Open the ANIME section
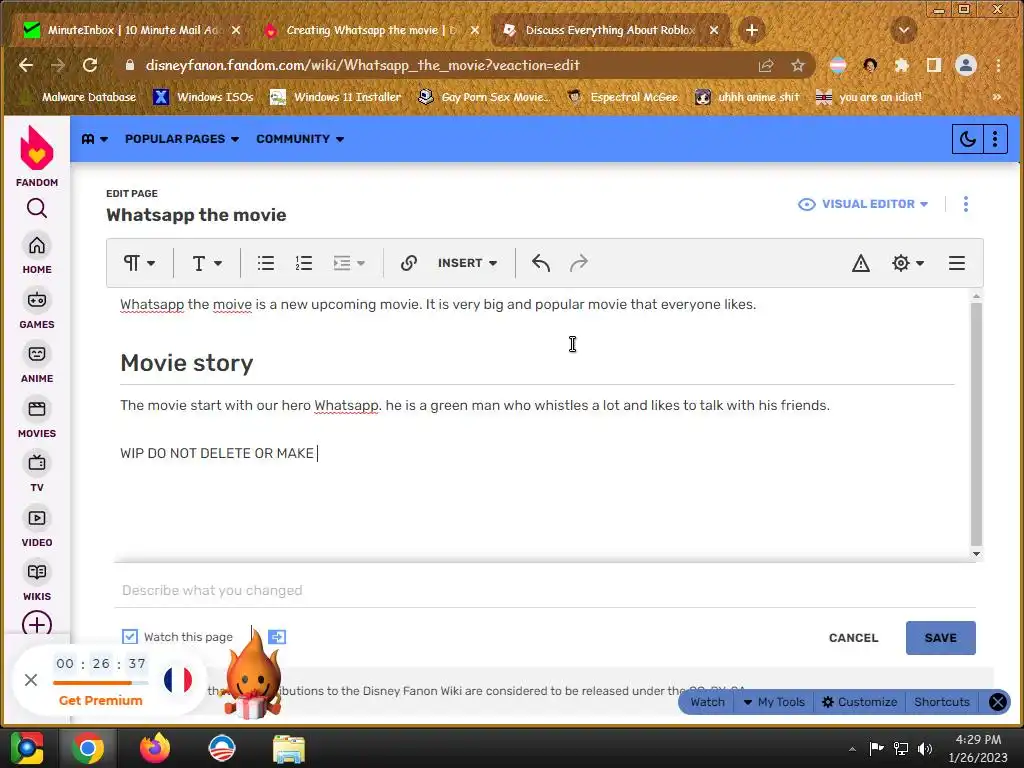The height and width of the screenshot is (768, 1024). (x=37, y=364)
